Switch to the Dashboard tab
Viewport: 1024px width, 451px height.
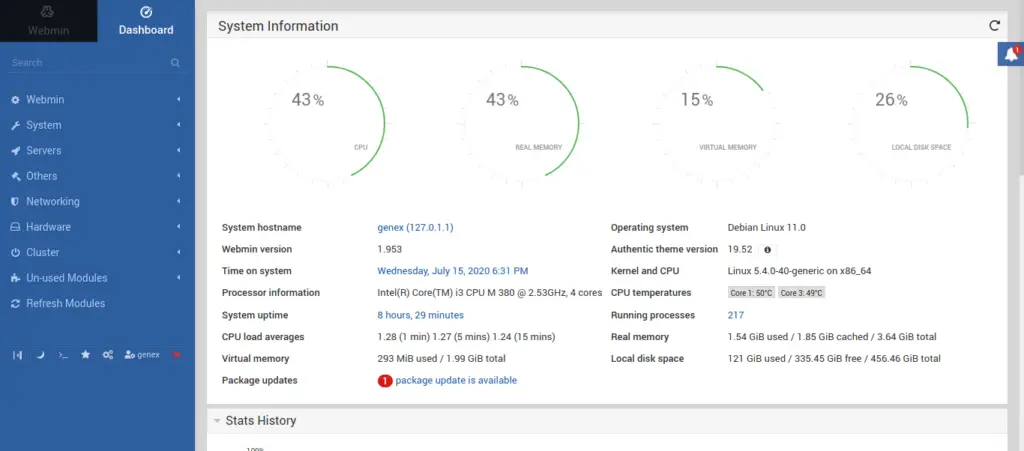coord(146,21)
